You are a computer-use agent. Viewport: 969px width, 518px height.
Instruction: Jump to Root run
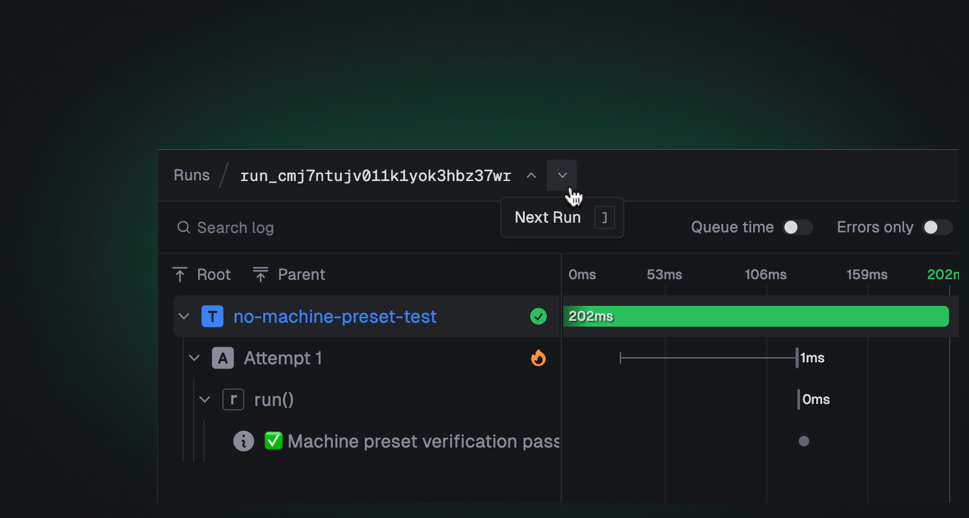click(x=202, y=274)
